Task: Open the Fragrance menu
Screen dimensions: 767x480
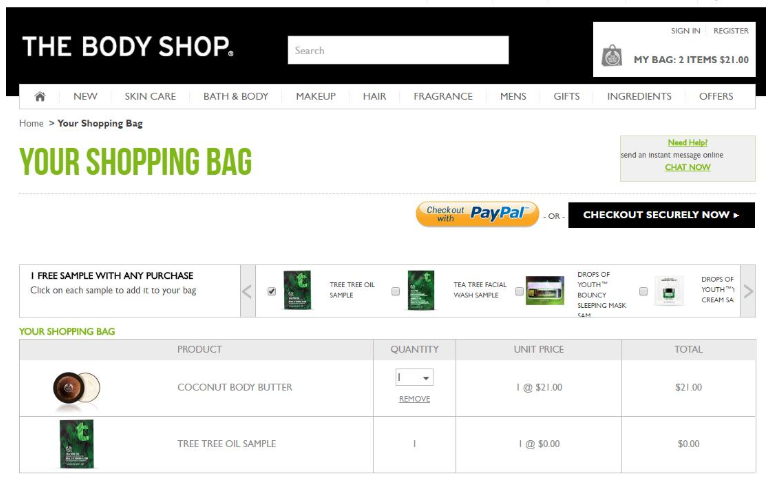Action: click(x=443, y=97)
